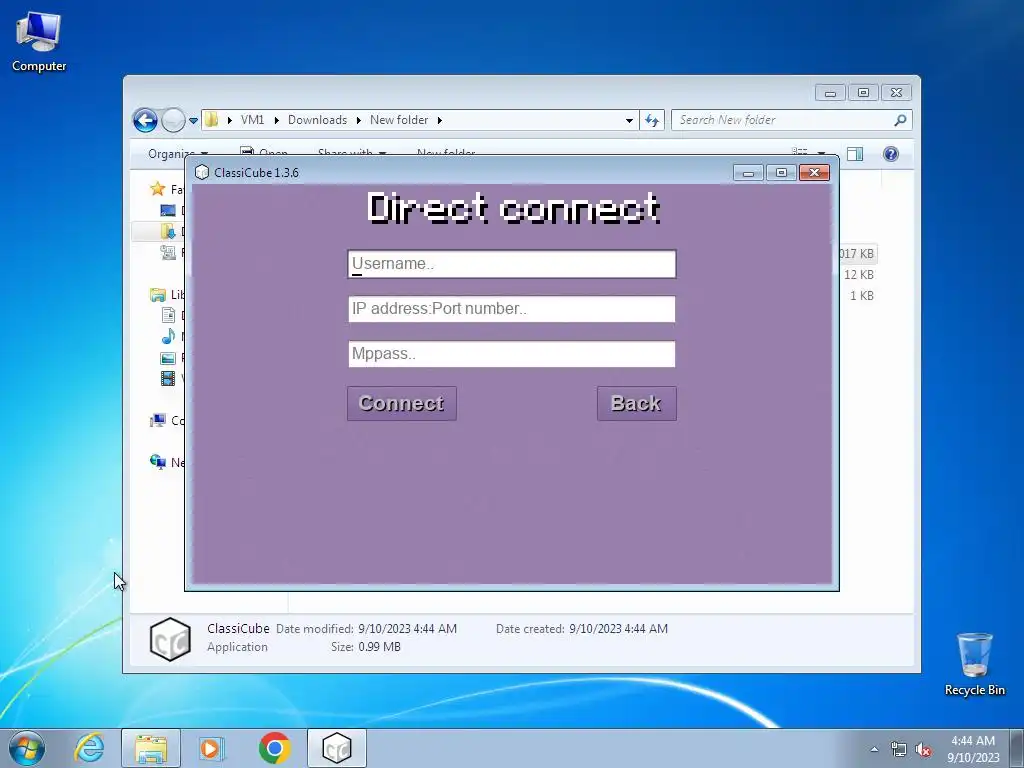Click the Size value 0.99 MB
The height and width of the screenshot is (768, 1024).
(x=379, y=647)
